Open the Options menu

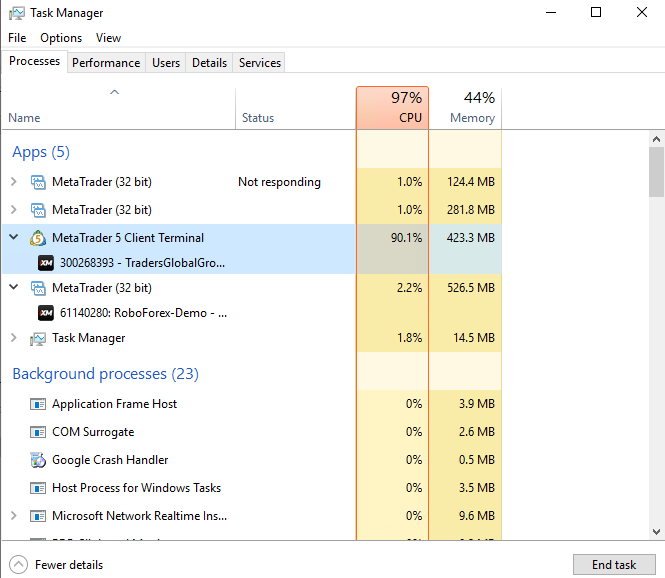click(61, 38)
